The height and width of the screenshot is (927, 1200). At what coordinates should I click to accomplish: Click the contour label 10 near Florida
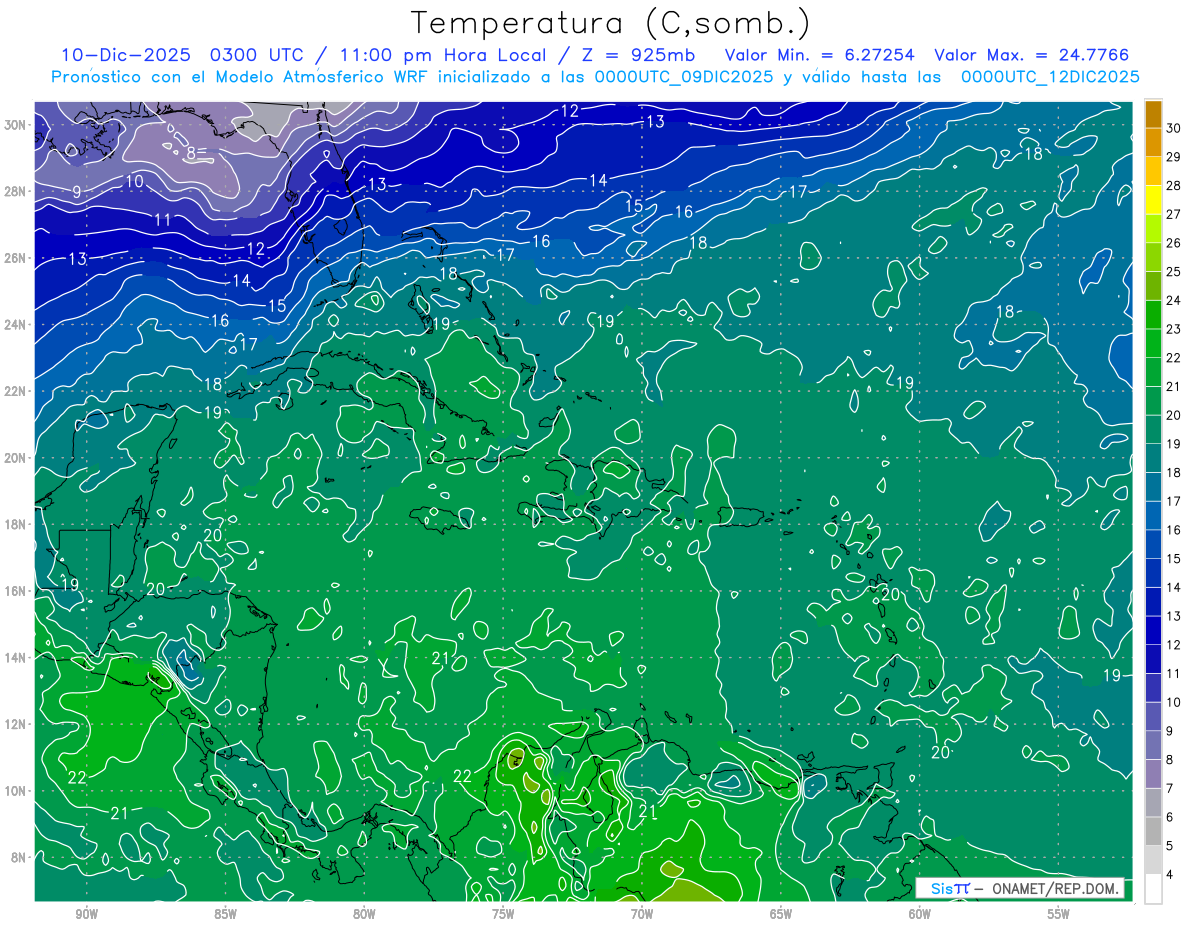click(x=134, y=181)
